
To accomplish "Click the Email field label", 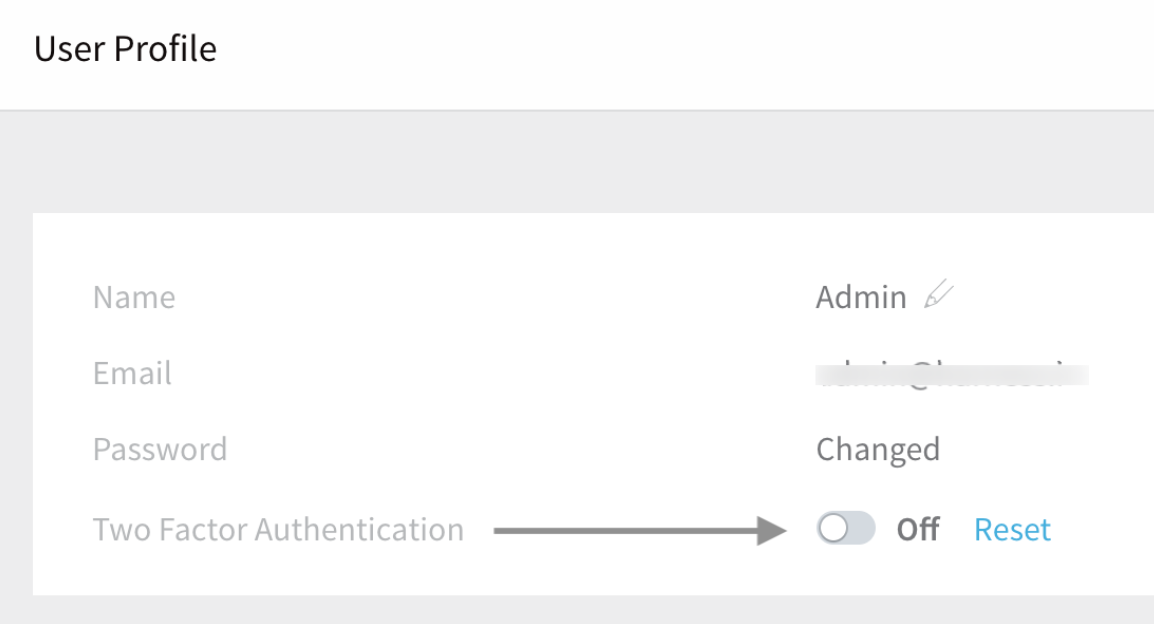I will [132, 373].
